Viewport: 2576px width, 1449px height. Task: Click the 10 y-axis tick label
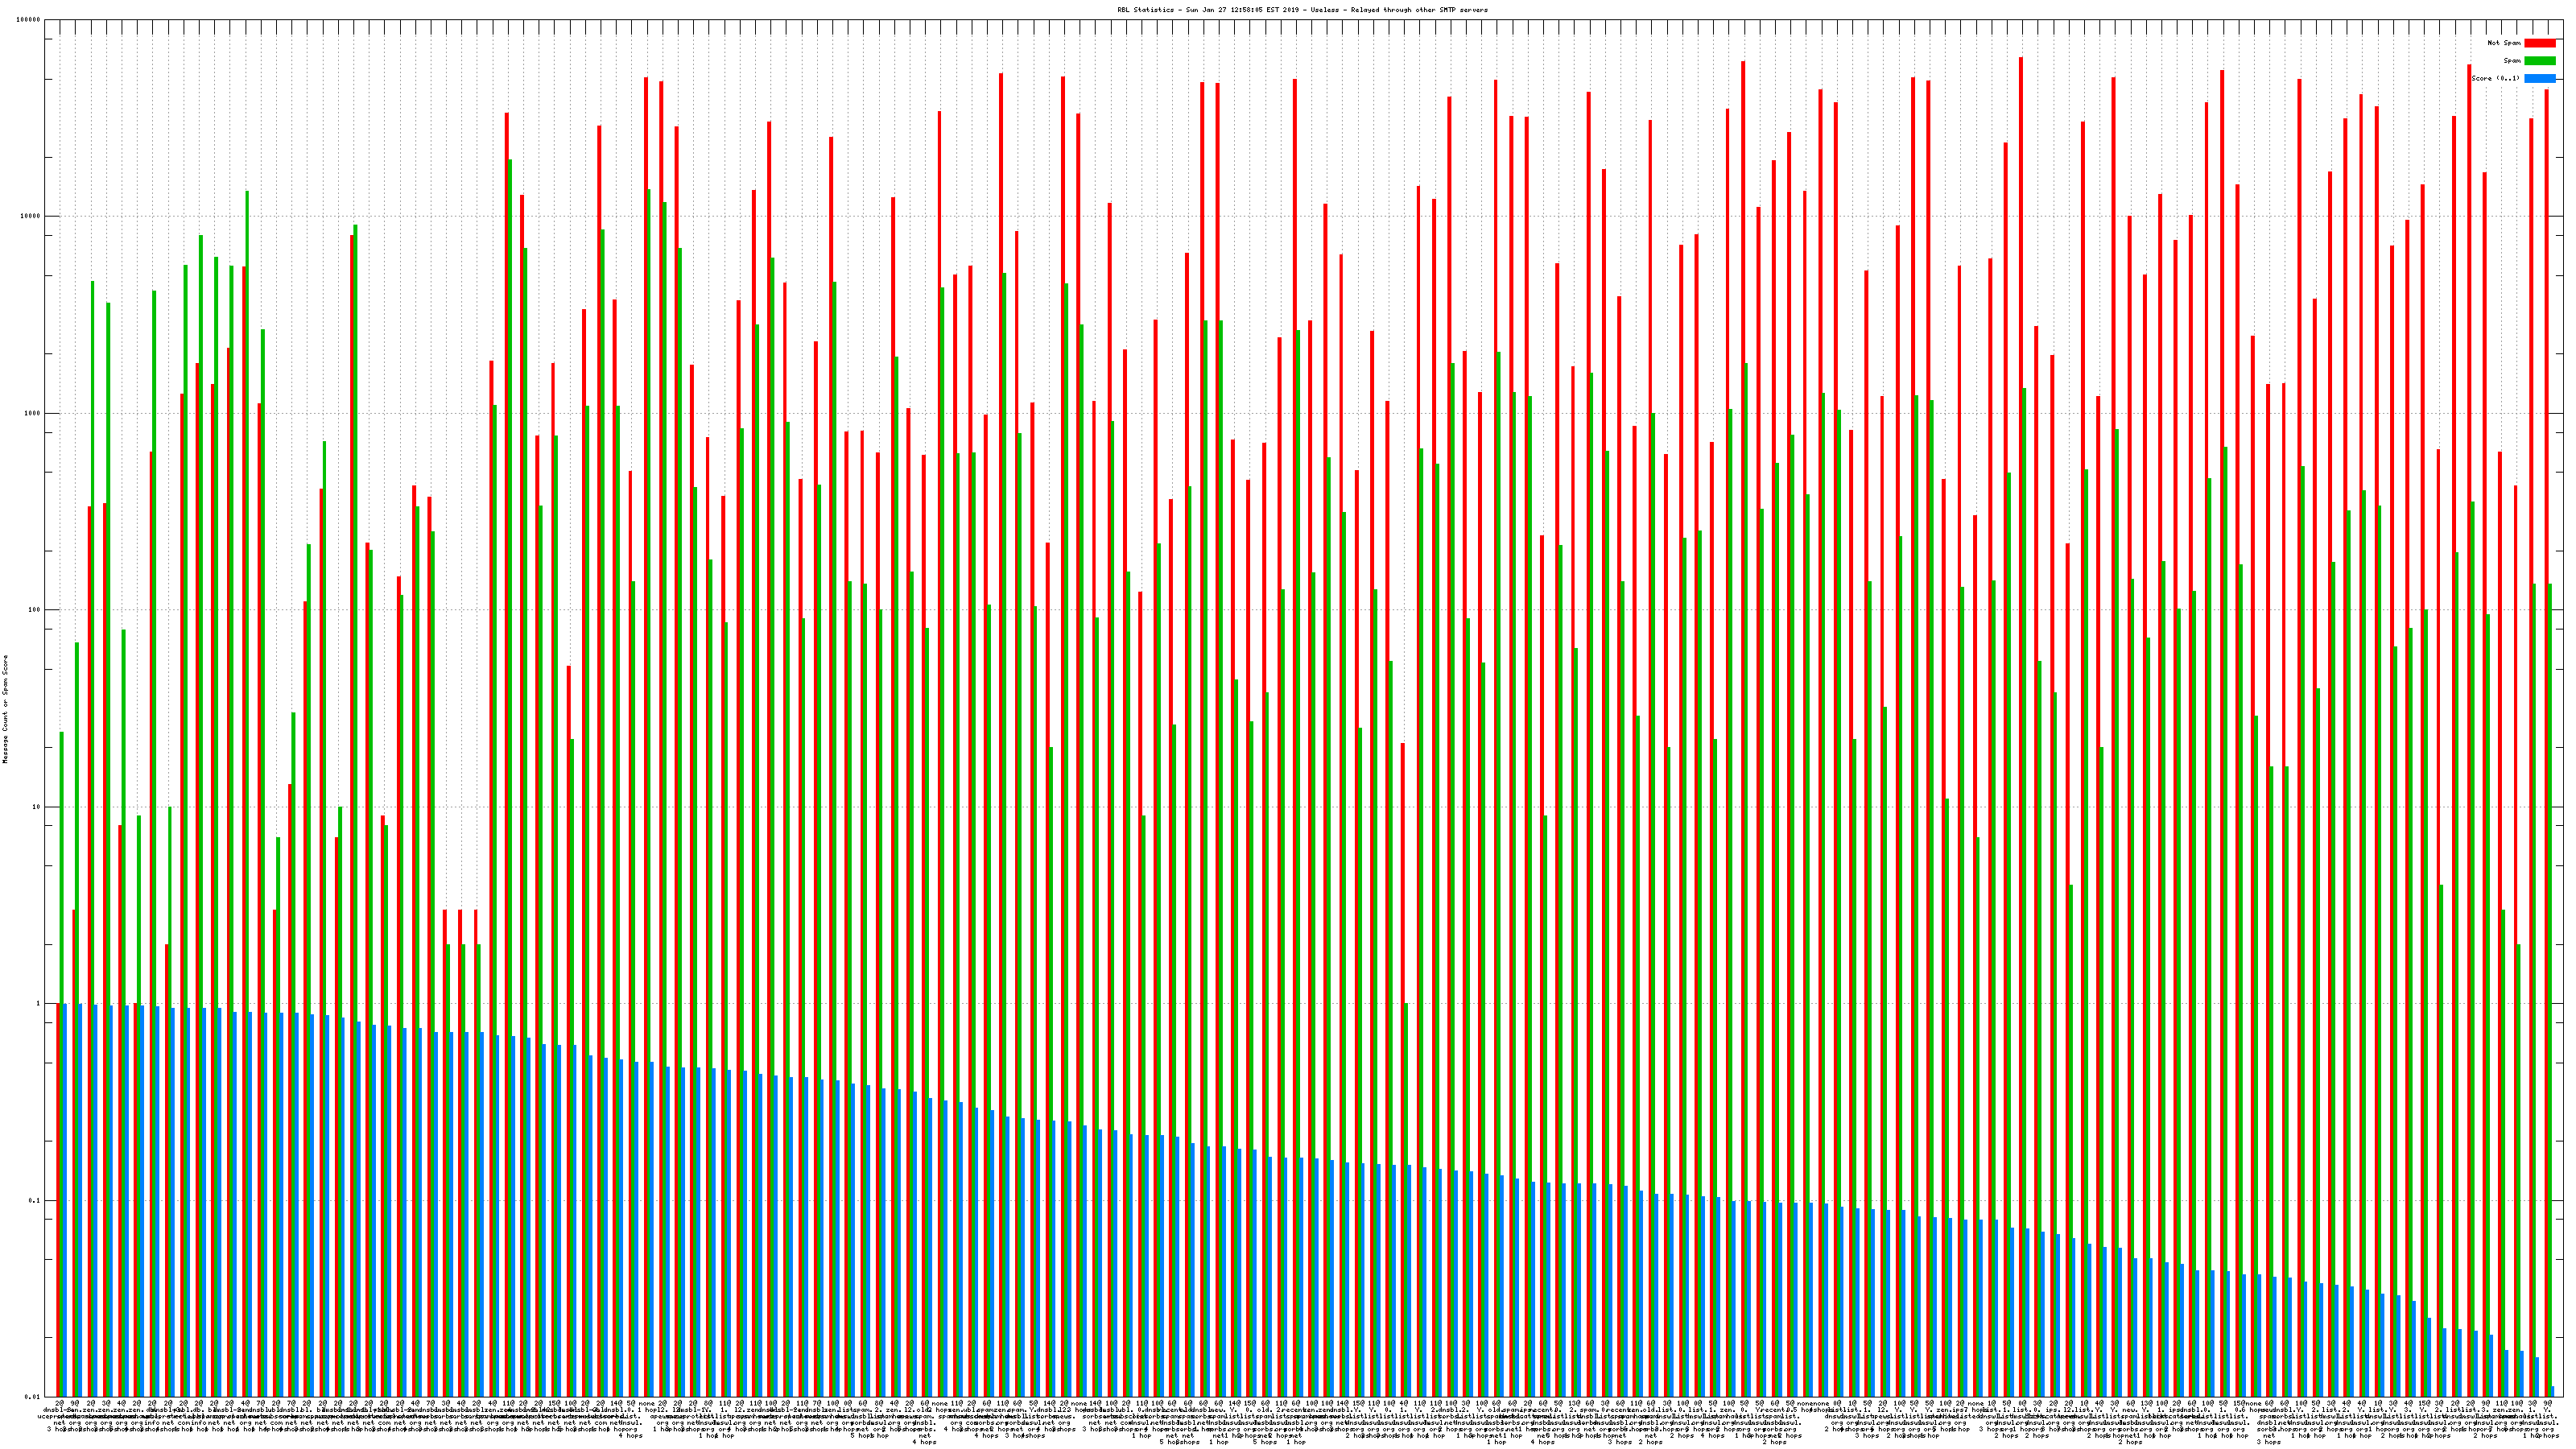coord(38,807)
